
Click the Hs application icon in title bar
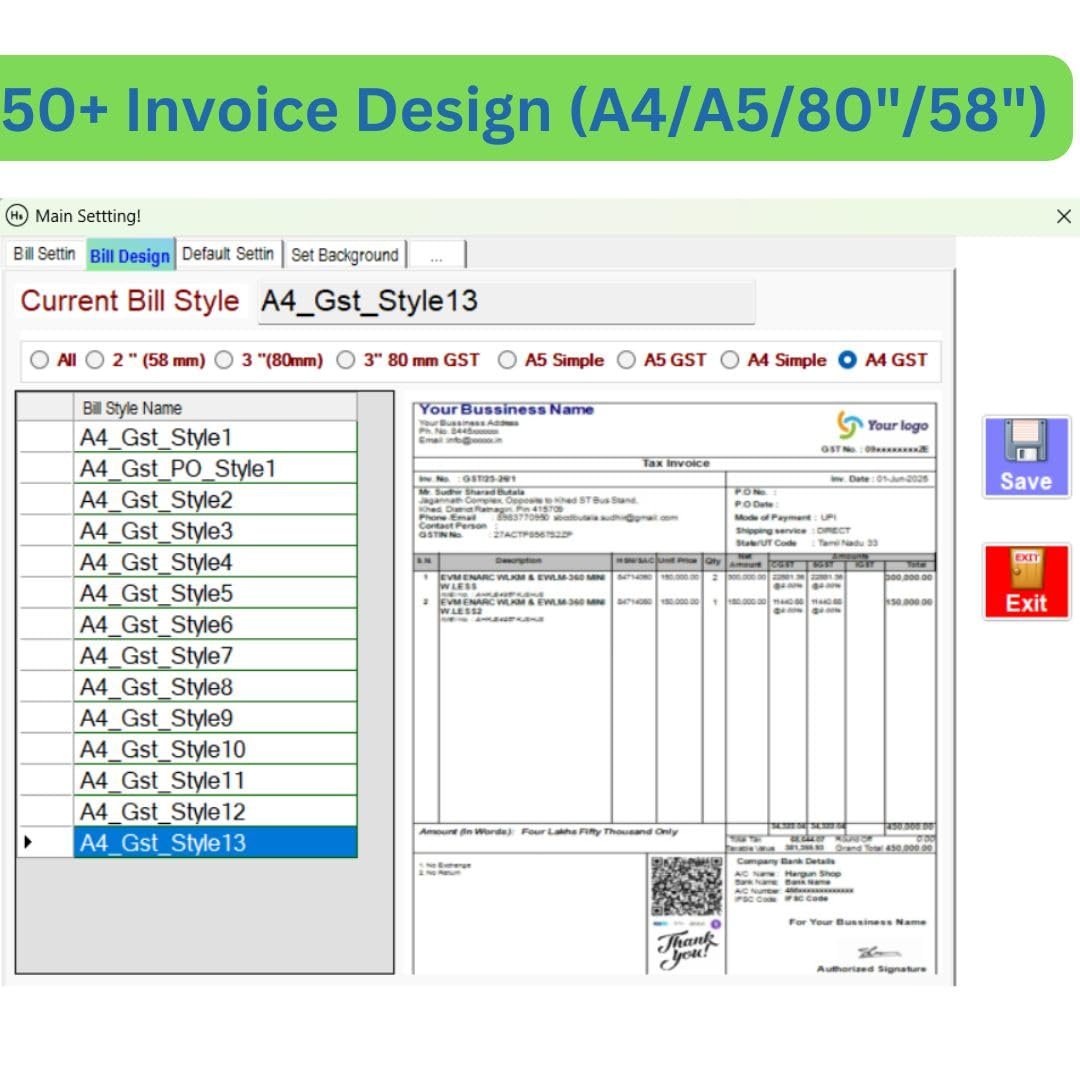coord(17,216)
